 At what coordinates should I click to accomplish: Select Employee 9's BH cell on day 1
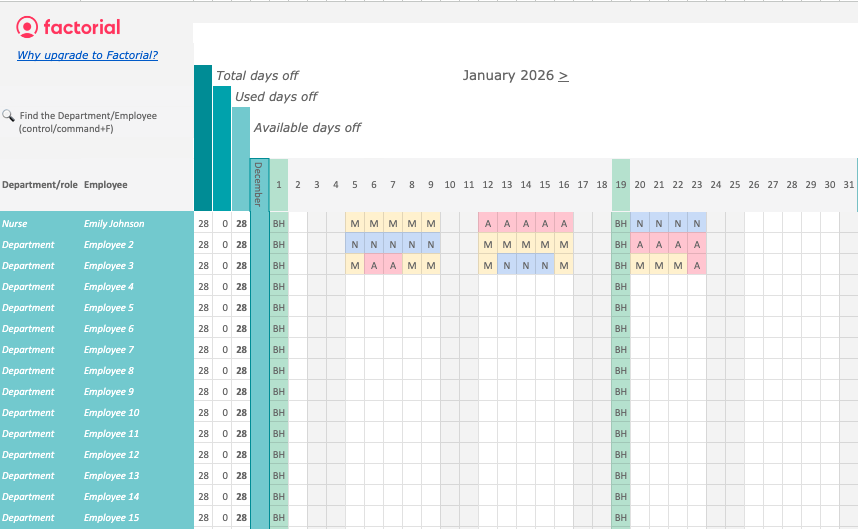click(x=279, y=392)
